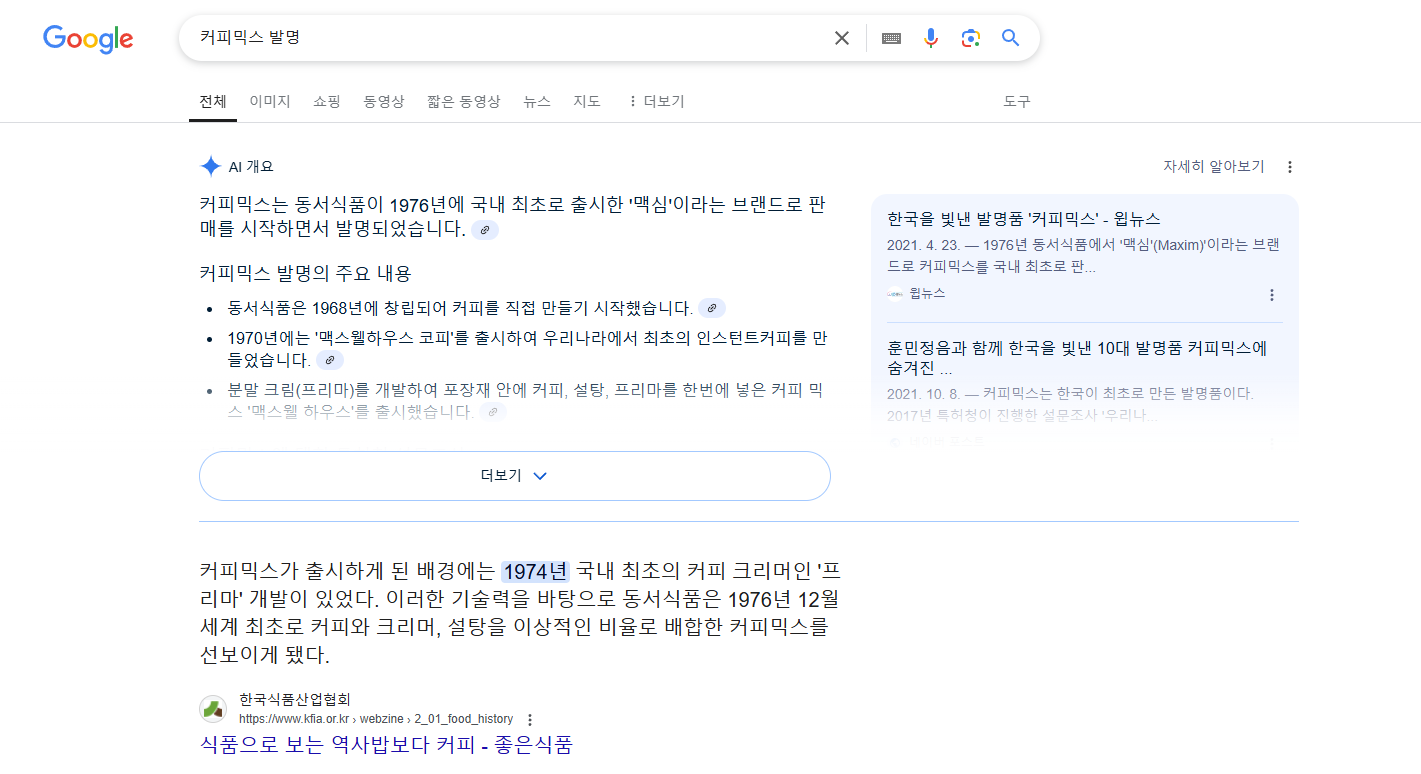This screenshot has height=774, width=1421.
Task: Switch to the 뉴스 tab
Action: (536, 101)
